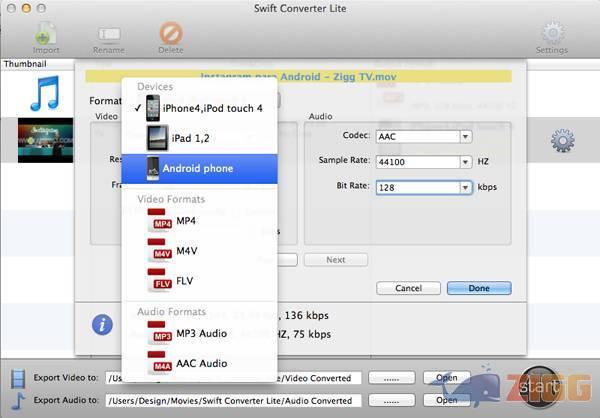
Task: Click the music note audio thumbnail
Action: tap(45, 93)
